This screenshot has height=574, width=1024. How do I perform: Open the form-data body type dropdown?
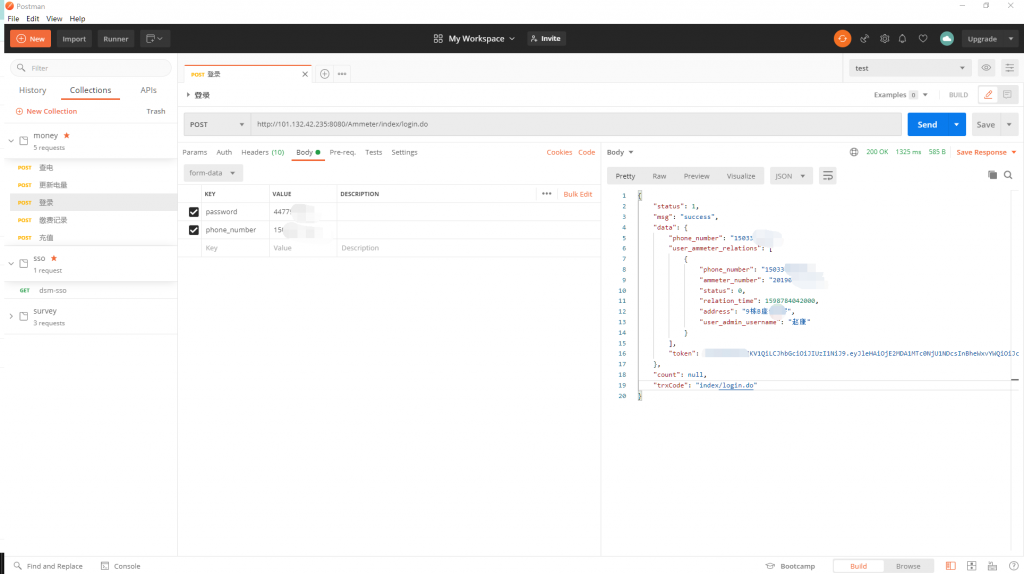pyautogui.click(x=215, y=173)
